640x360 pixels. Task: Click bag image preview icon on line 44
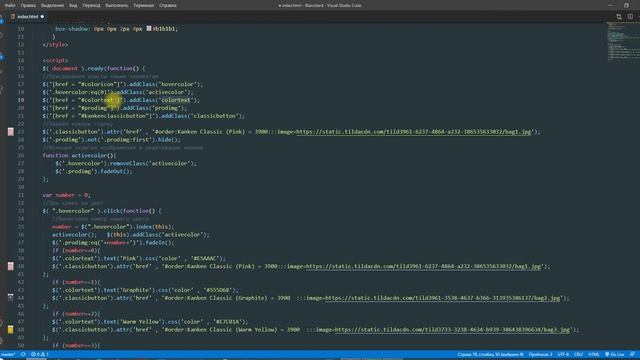coord(11,298)
